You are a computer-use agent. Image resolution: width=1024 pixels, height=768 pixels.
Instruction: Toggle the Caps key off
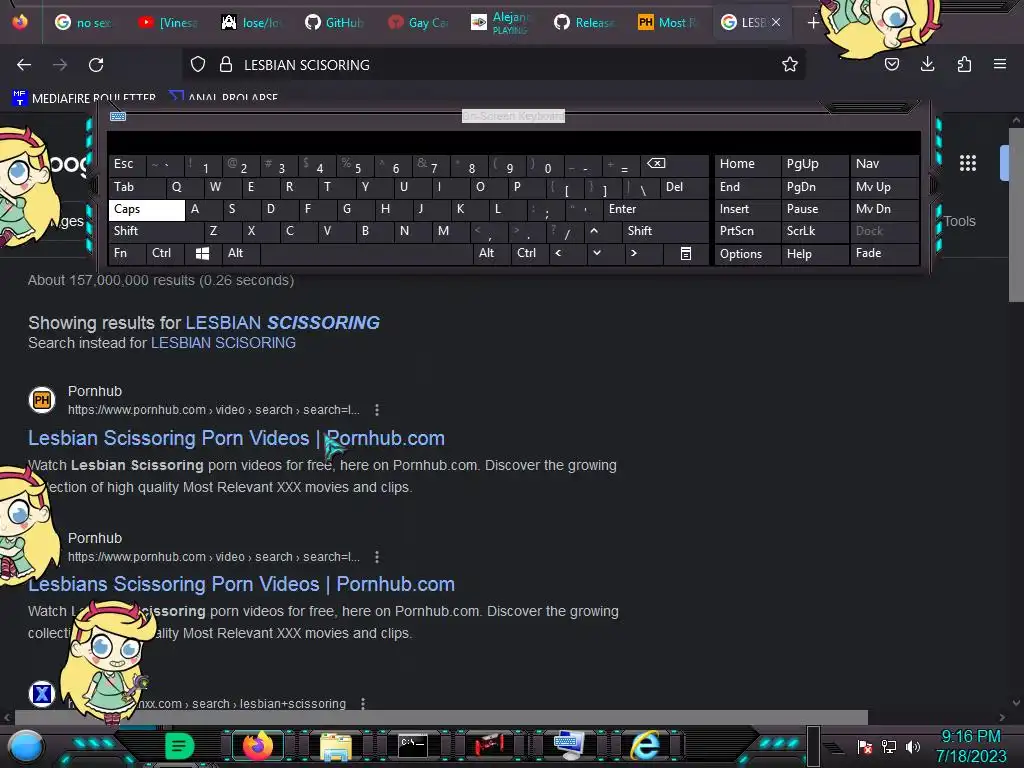coord(146,210)
